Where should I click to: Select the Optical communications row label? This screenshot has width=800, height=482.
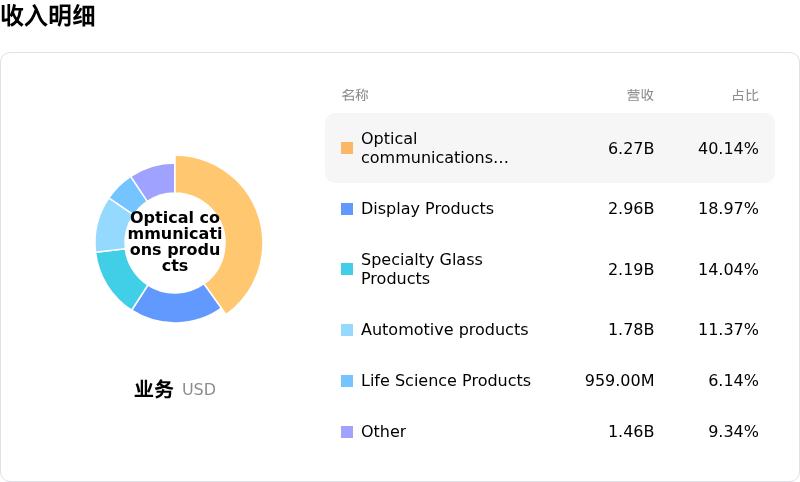tap(434, 148)
